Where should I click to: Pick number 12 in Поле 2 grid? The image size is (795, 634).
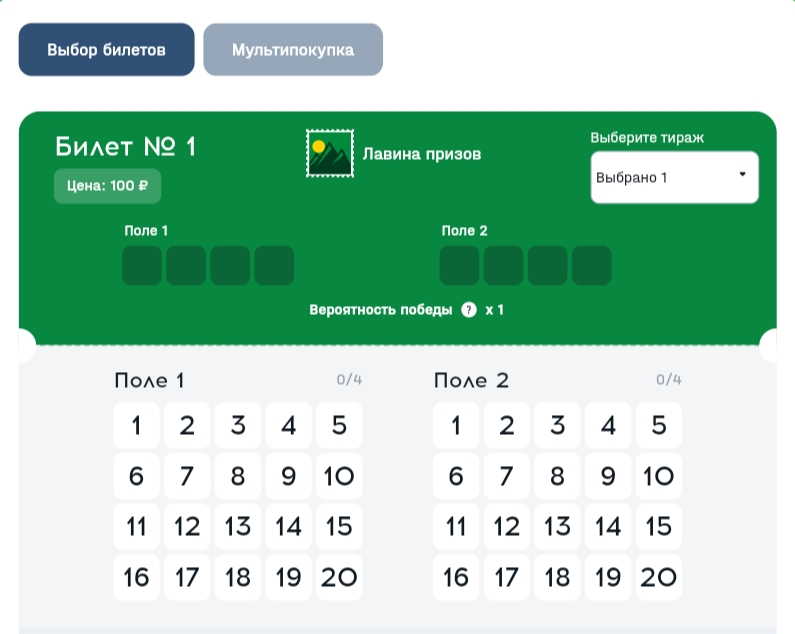click(507, 526)
